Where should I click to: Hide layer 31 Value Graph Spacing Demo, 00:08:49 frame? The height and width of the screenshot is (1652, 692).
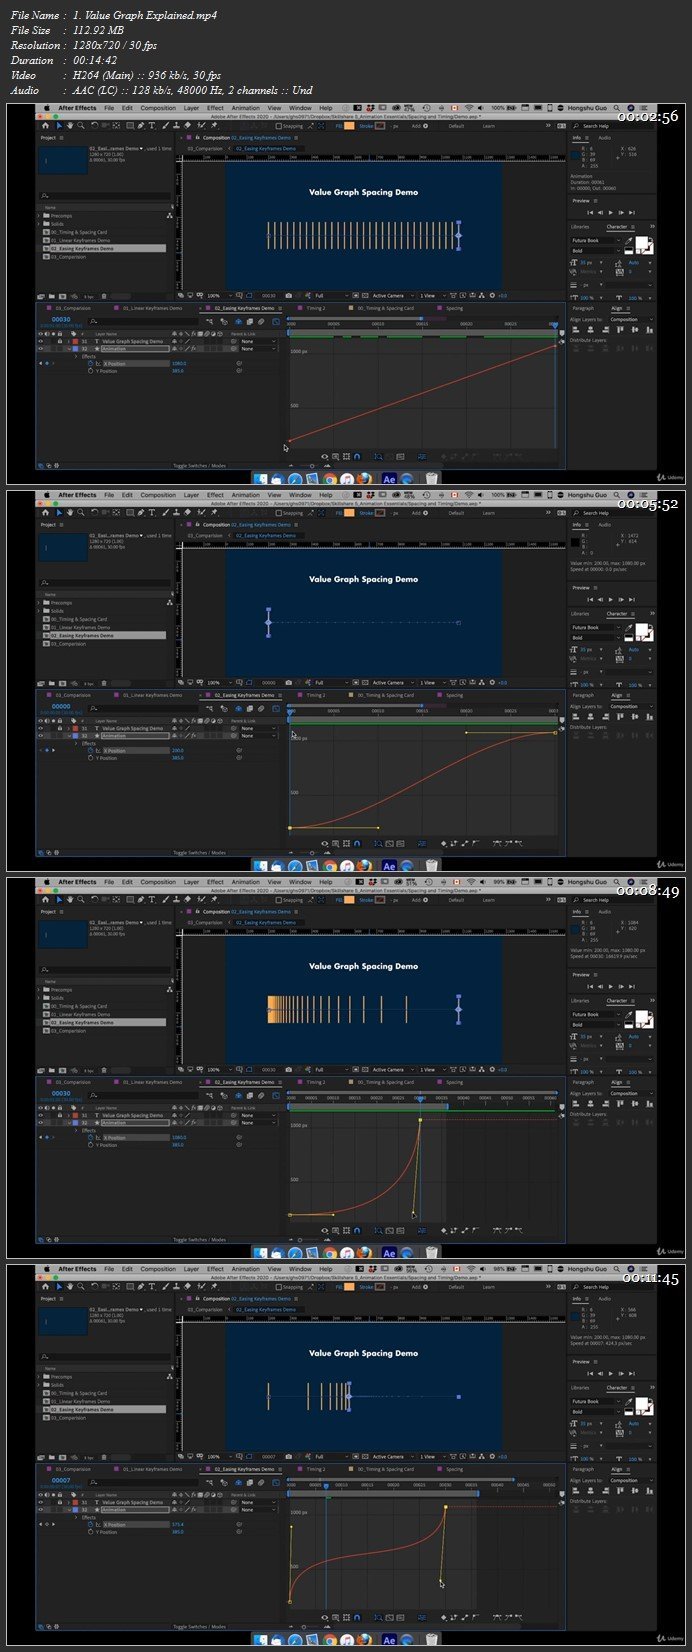coord(41,1115)
